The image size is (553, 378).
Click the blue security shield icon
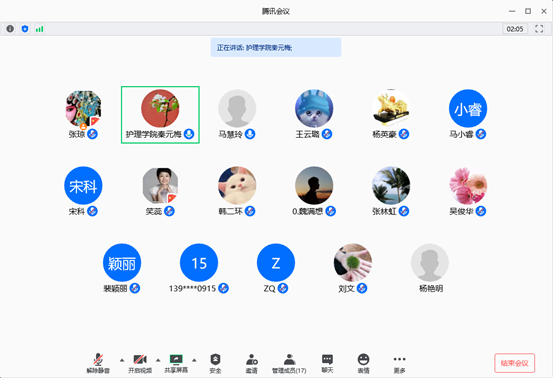click(x=25, y=29)
